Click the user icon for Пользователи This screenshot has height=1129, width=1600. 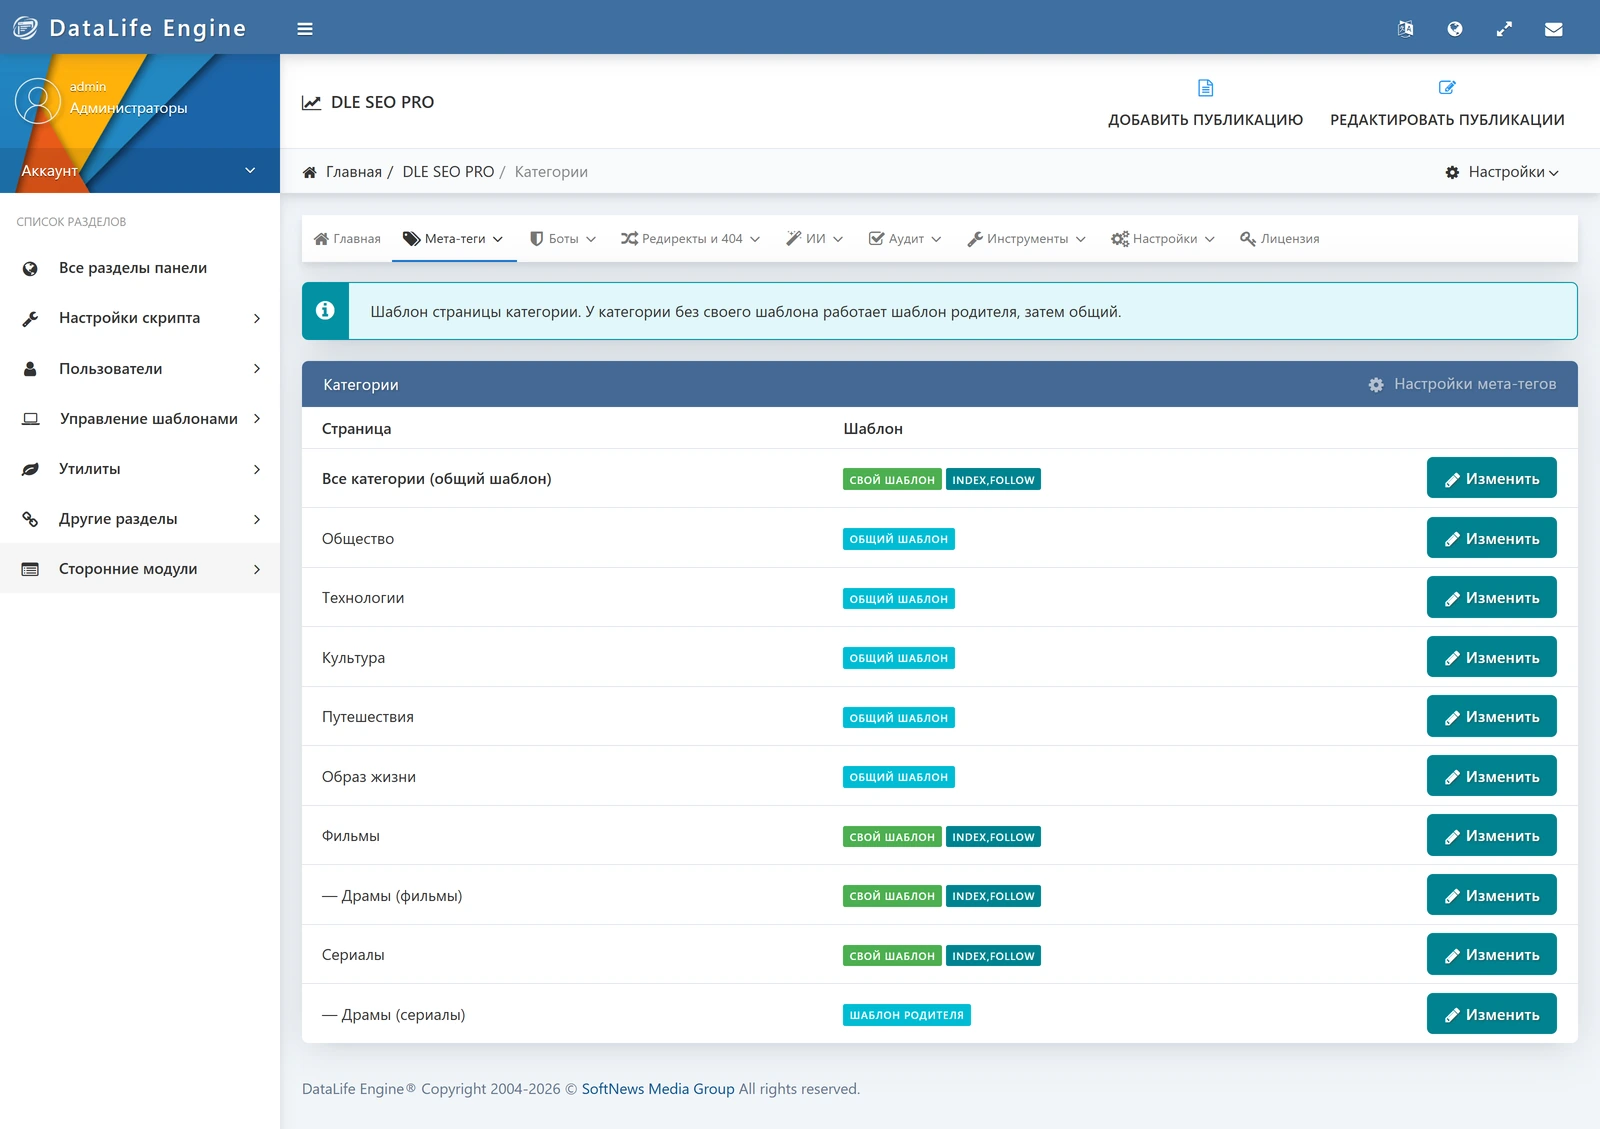coord(30,369)
